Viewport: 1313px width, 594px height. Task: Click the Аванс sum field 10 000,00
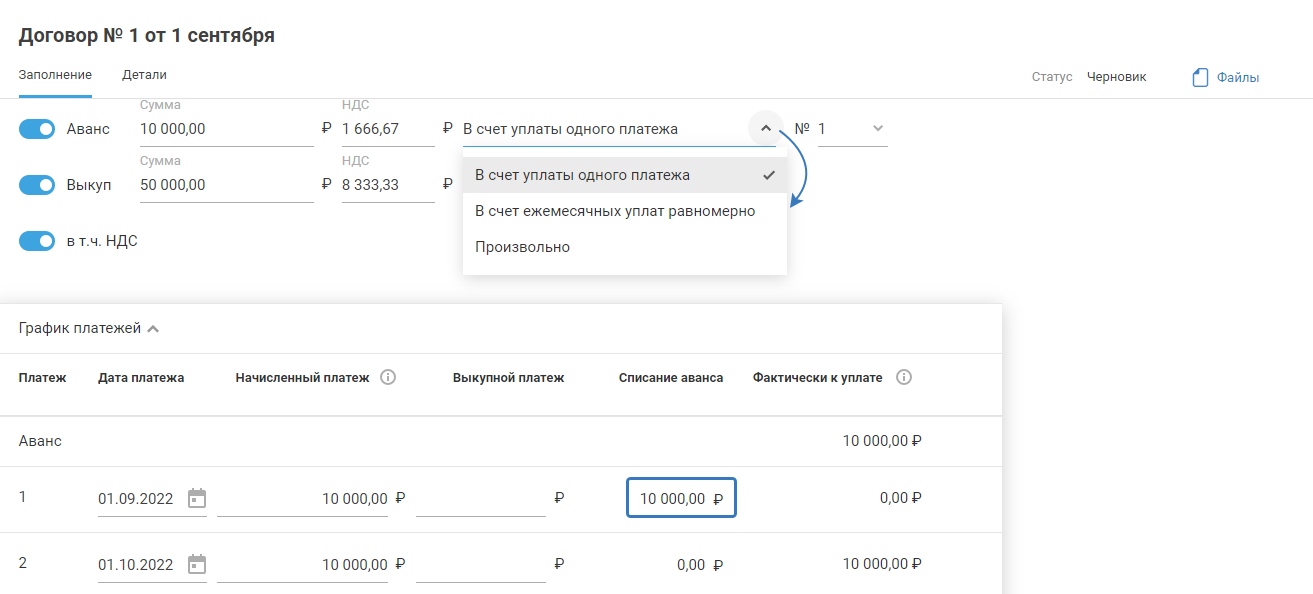pos(226,129)
